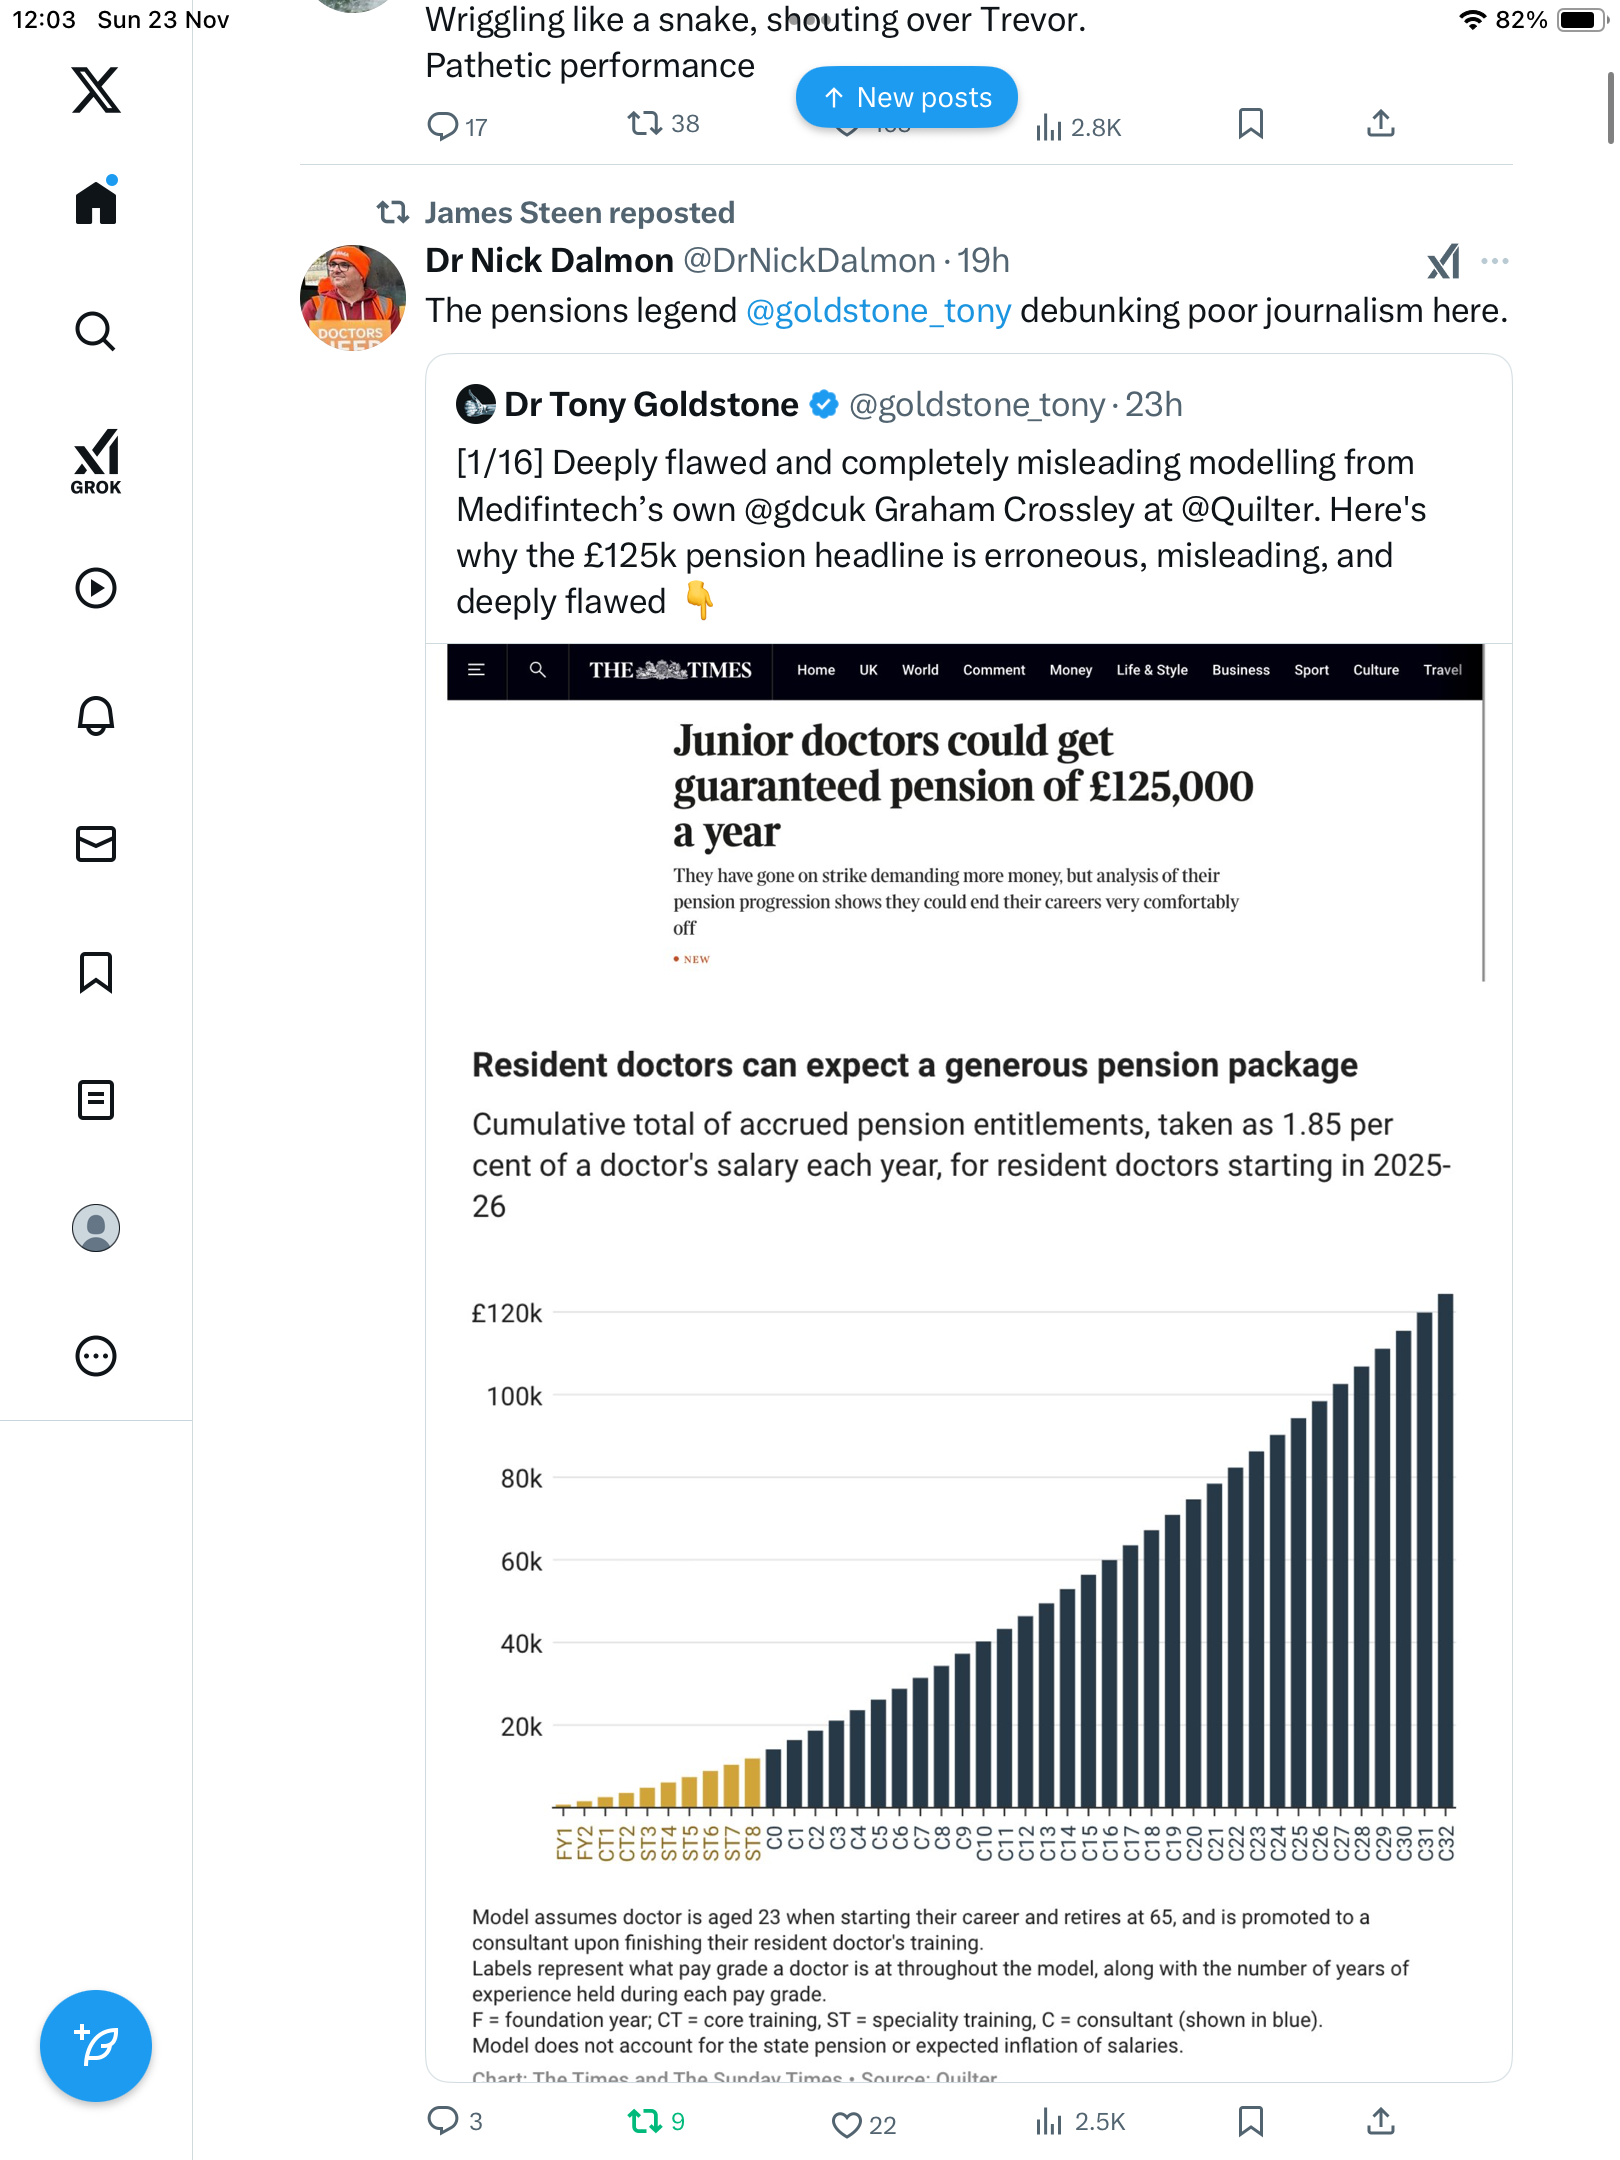
Task: Open the @goldstone_tony mention link
Action: pos(878,311)
